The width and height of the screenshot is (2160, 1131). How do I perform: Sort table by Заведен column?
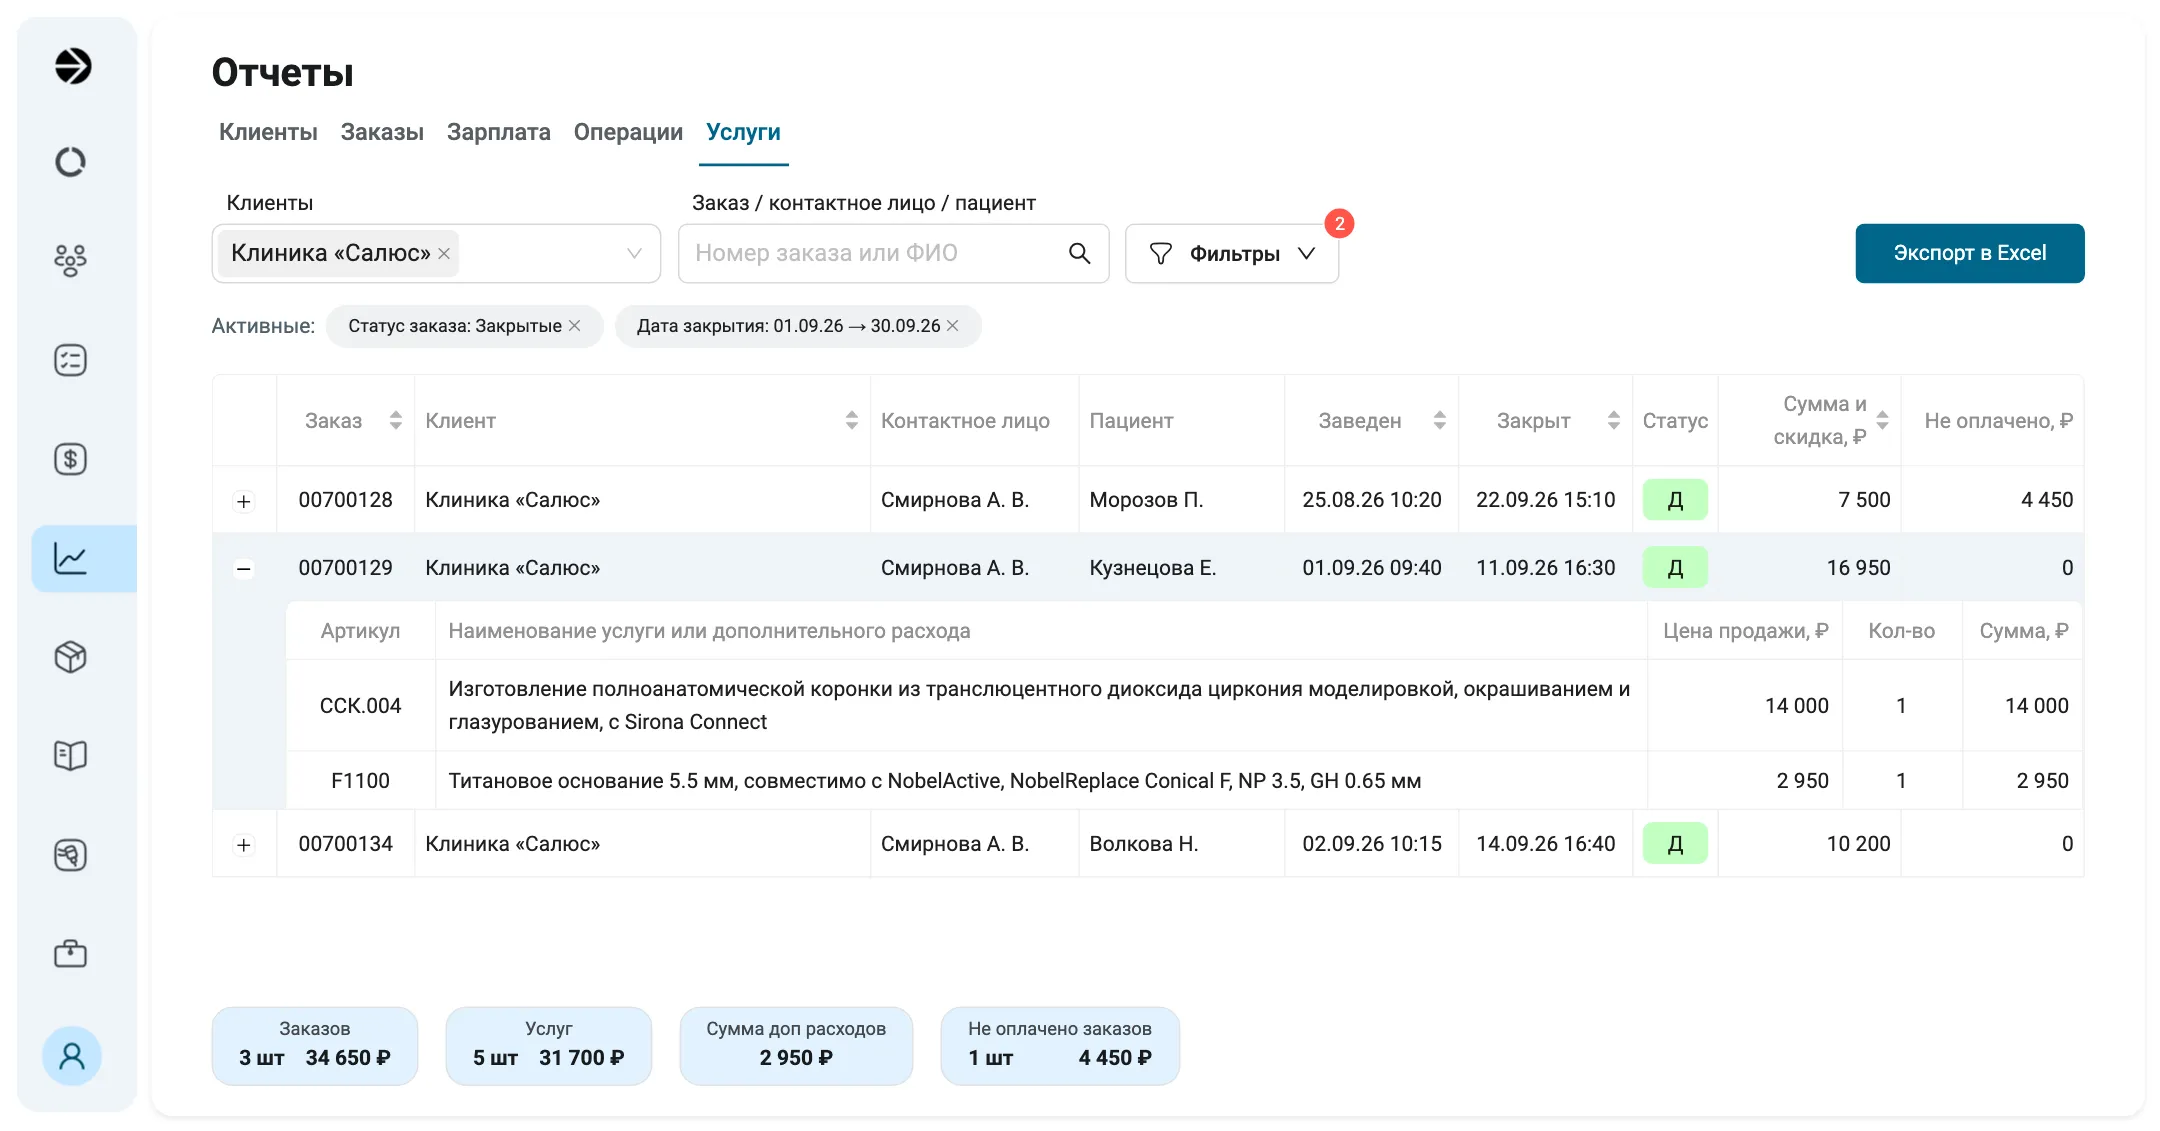pos(1440,421)
